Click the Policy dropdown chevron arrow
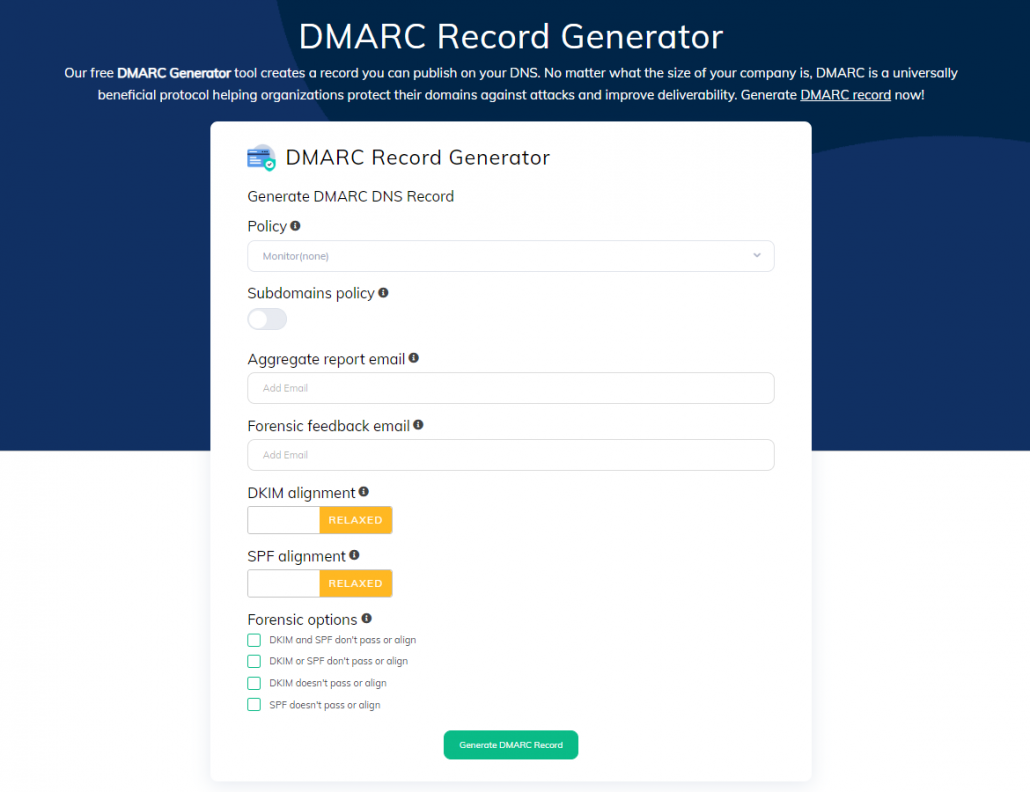 click(758, 256)
